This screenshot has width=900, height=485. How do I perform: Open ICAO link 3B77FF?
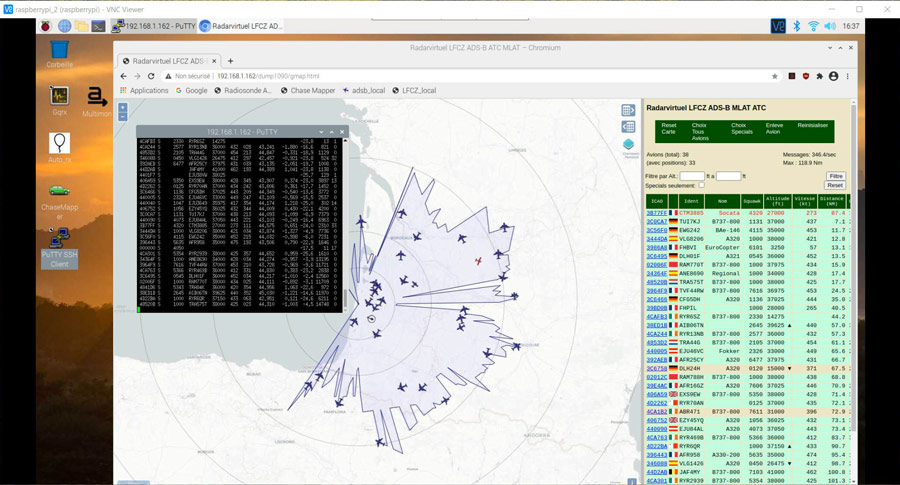coord(657,213)
